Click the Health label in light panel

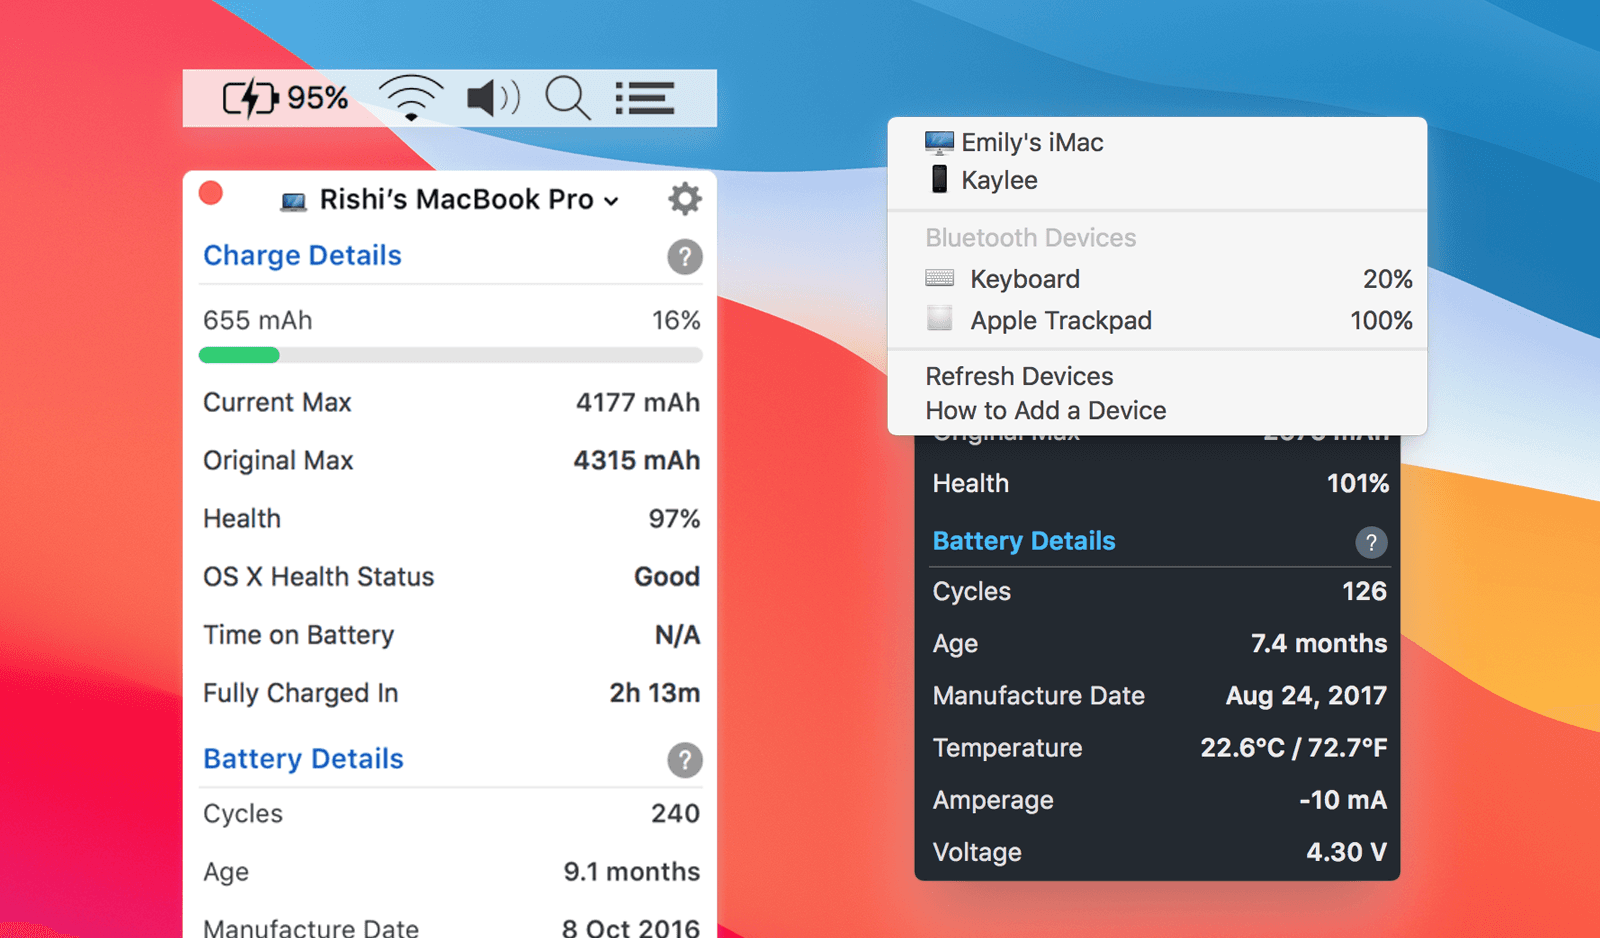[242, 518]
